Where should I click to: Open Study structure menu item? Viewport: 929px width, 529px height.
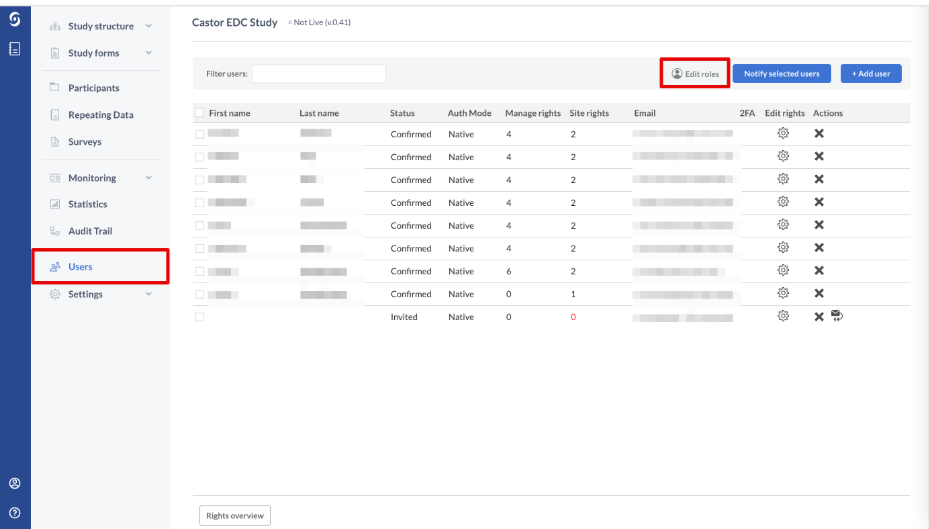tap(101, 26)
